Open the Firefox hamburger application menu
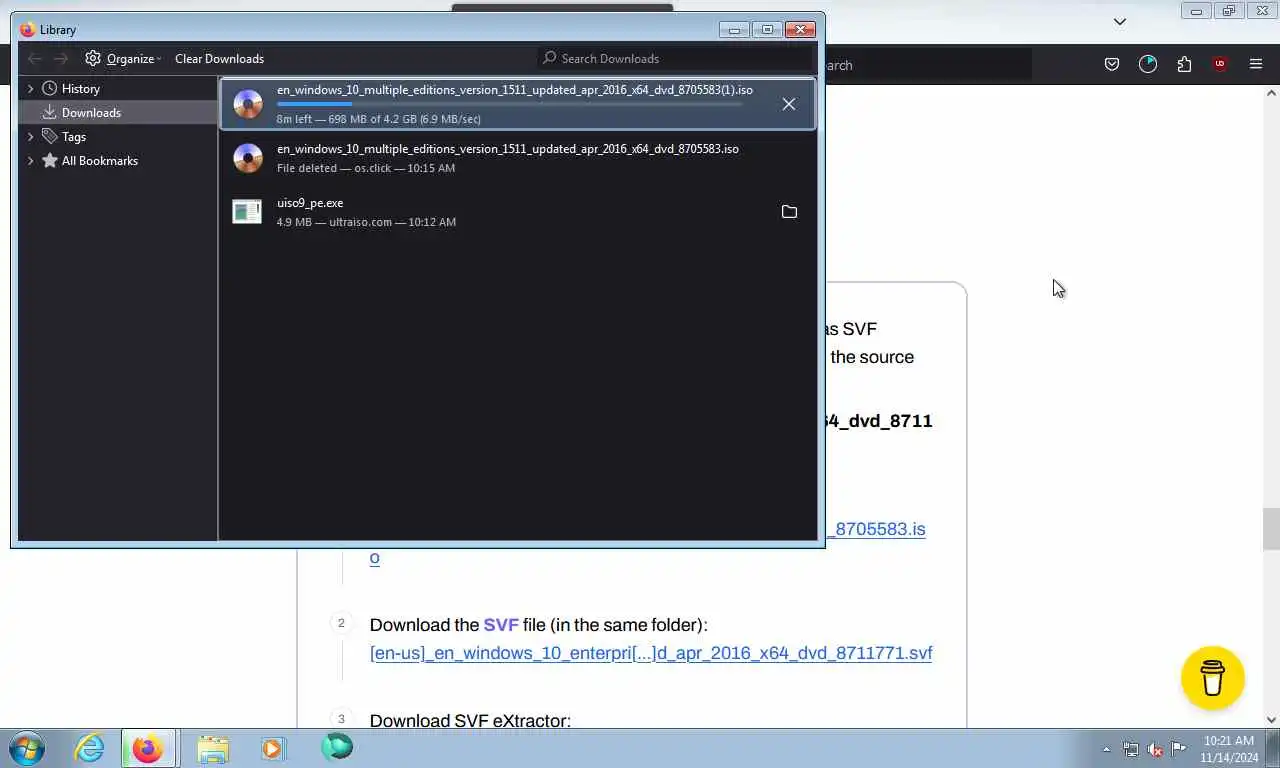Viewport: 1280px width, 768px height. 1256,64
